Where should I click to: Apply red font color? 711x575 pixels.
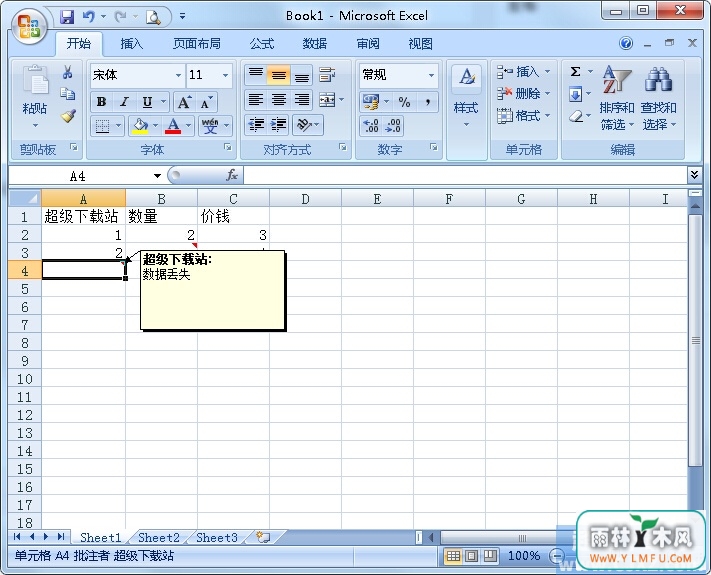(x=173, y=126)
